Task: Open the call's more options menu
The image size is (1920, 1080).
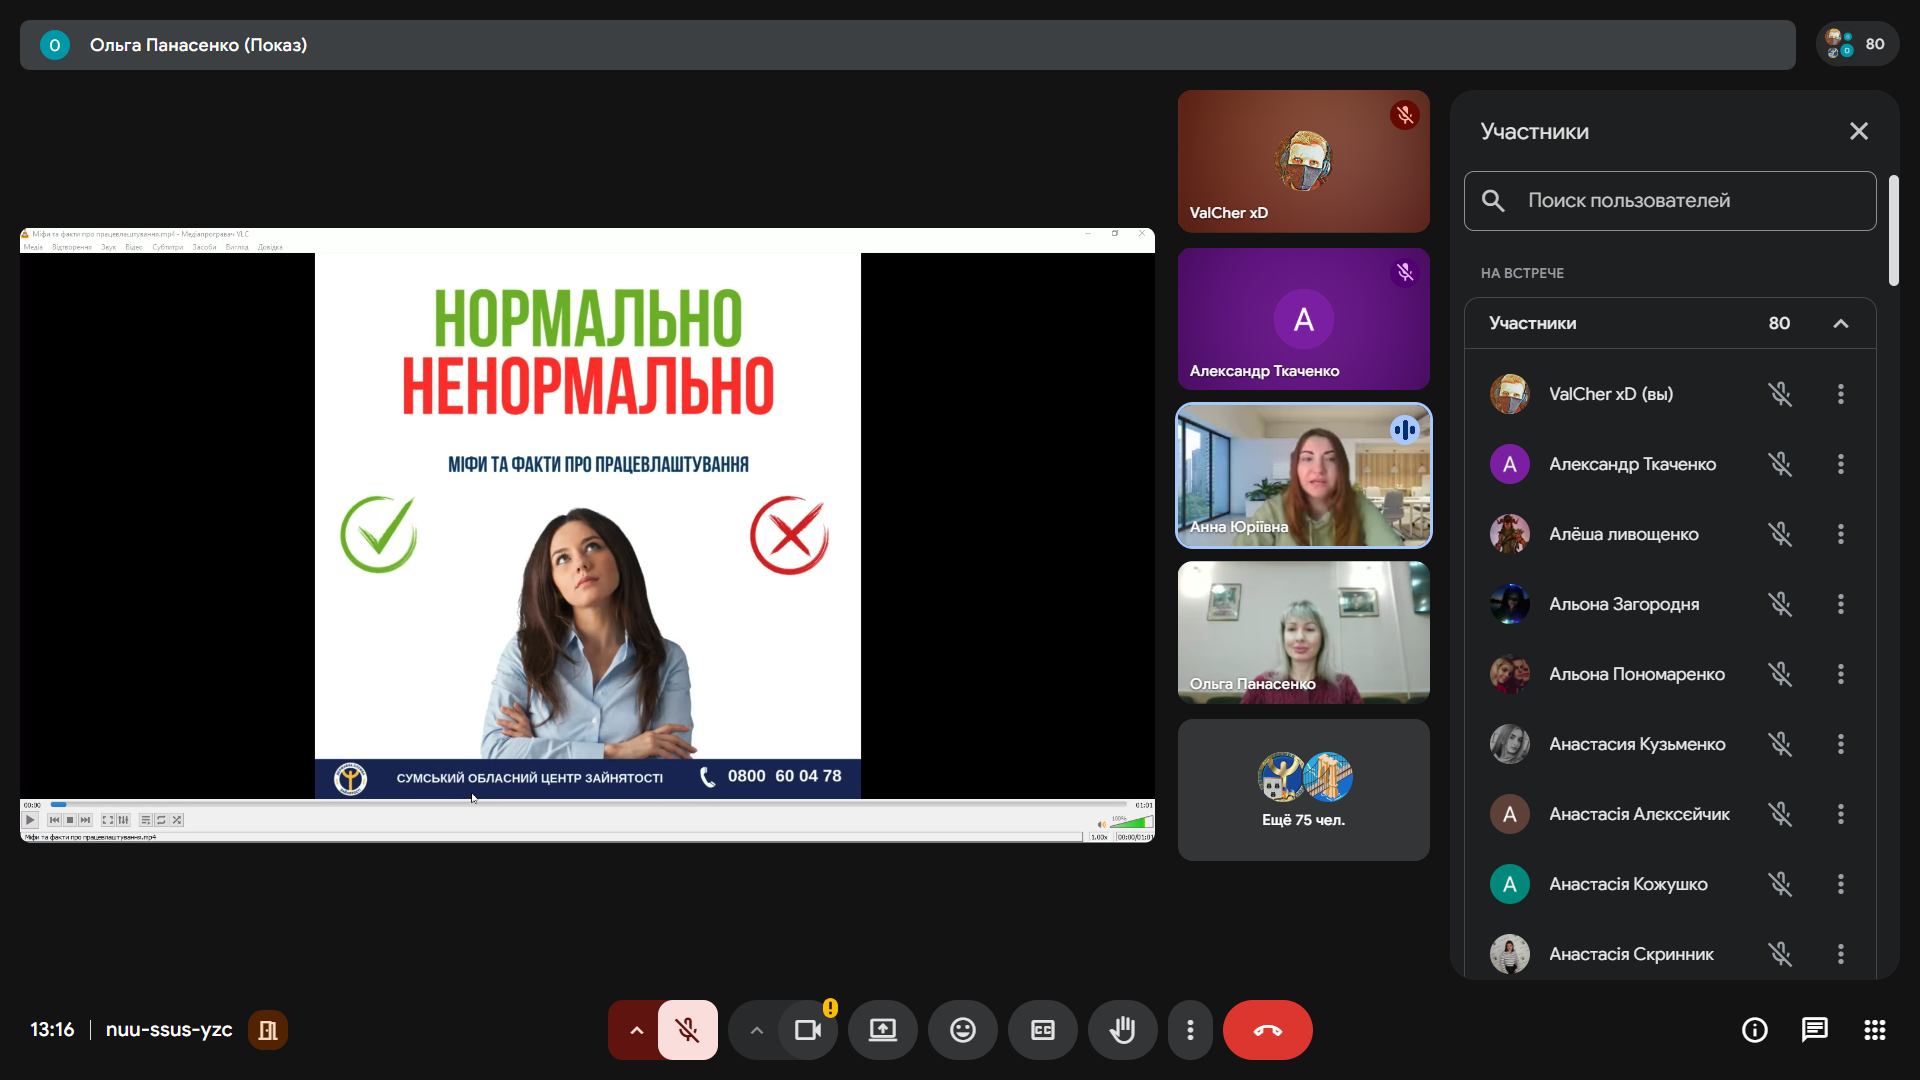Action: tap(1189, 1030)
